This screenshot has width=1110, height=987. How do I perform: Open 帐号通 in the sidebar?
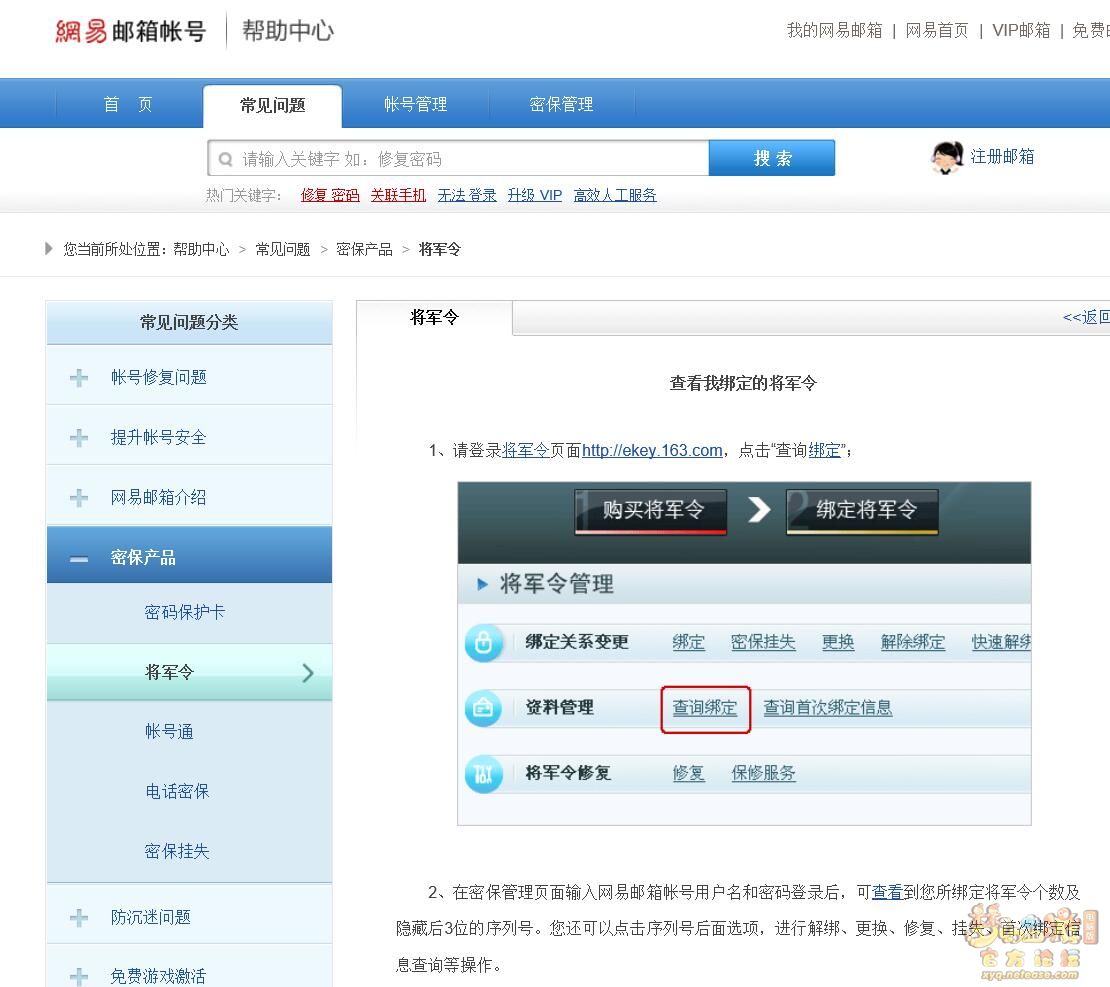click(169, 731)
